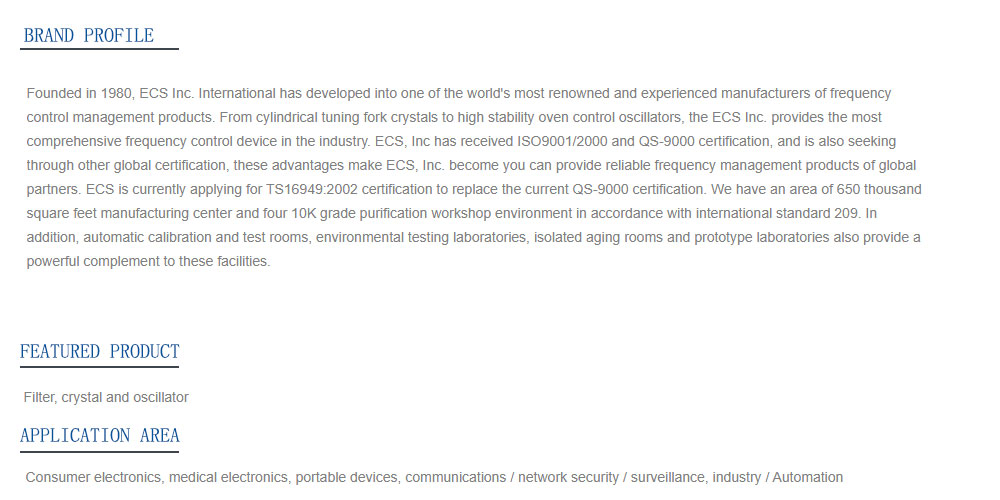Click the BRAND PROFILE heading
Viewport: 1000px width, 500px height.
[89, 36]
